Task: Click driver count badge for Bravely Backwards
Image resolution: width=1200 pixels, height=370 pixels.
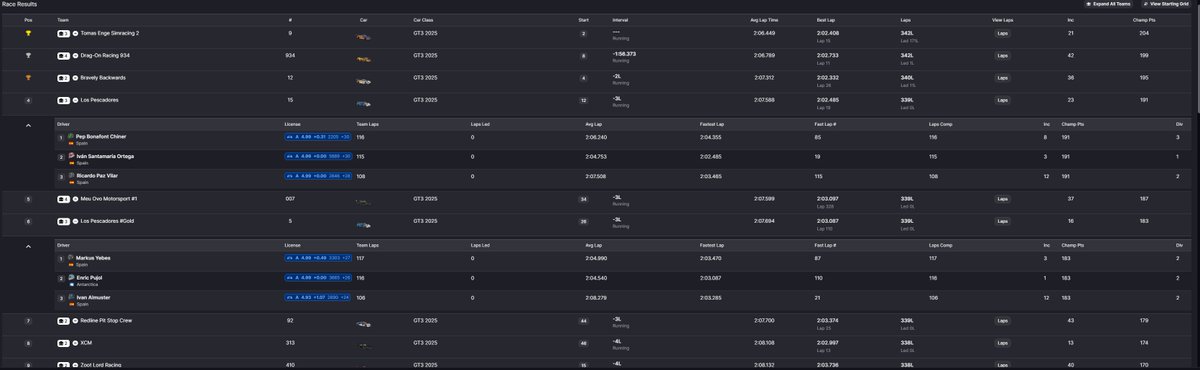Action: pos(63,78)
